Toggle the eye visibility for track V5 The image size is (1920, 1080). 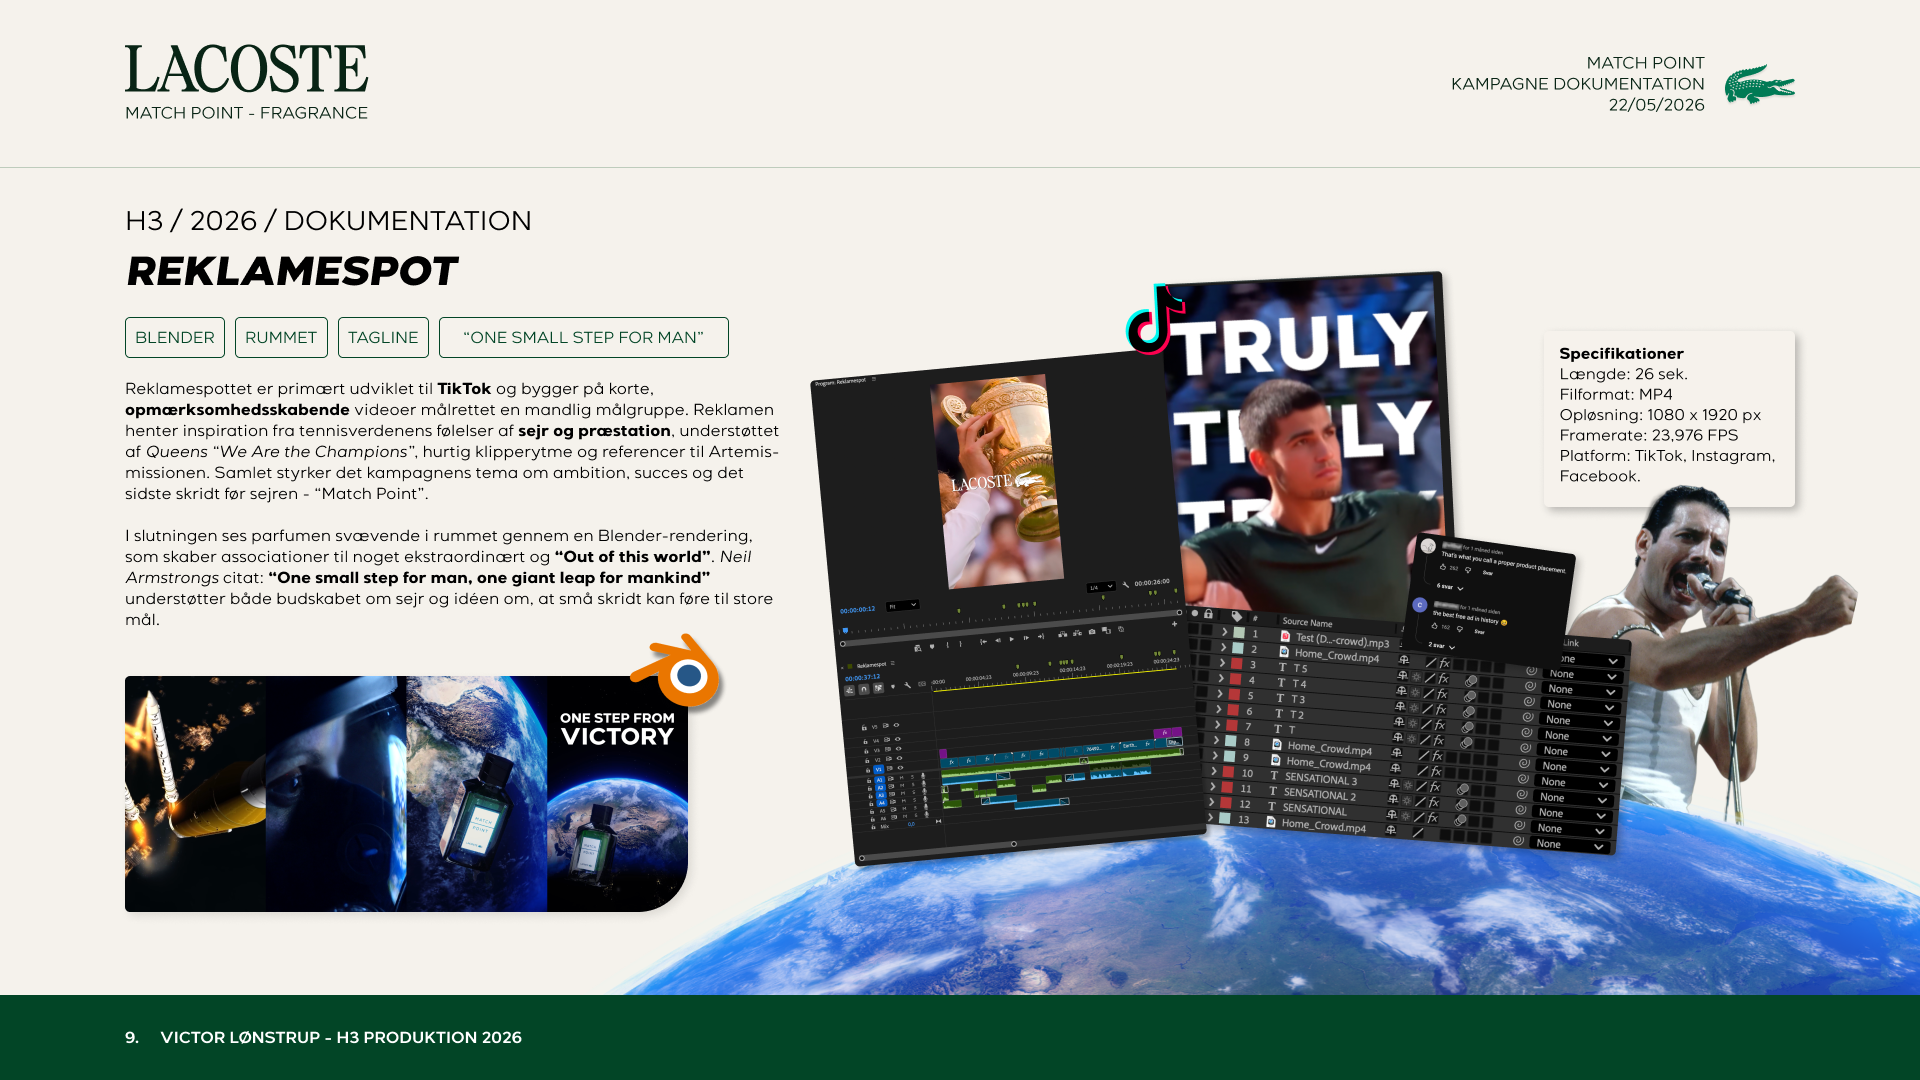pos(896,725)
